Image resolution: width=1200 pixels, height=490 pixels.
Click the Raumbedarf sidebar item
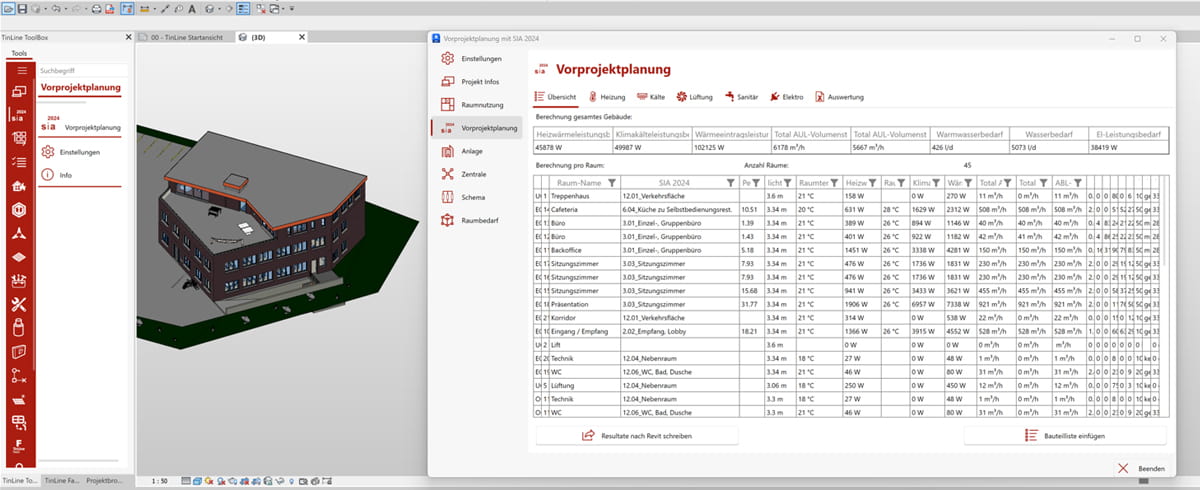tap(481, 220)
